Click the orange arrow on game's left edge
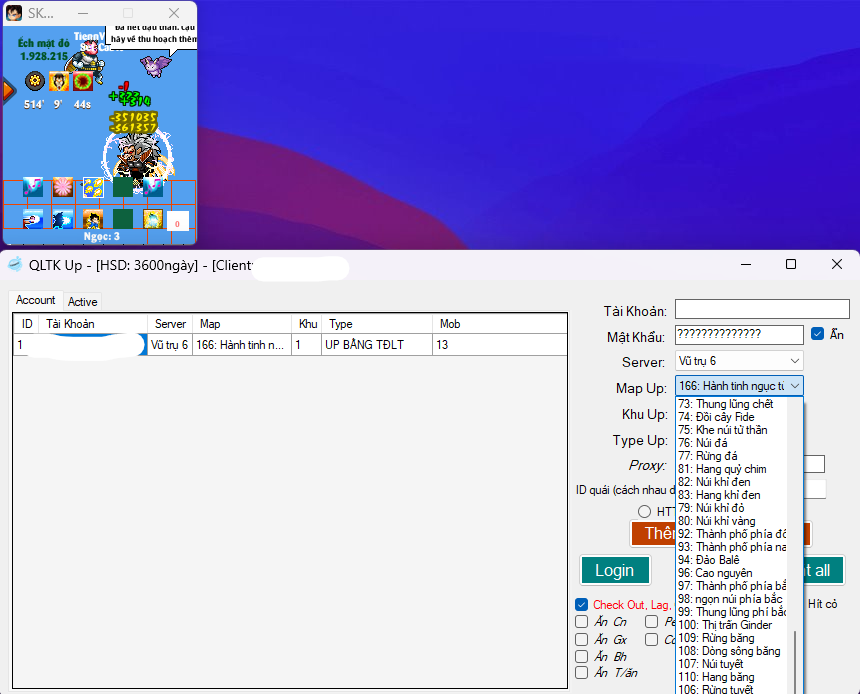Screen dimensions: 860x694 [8, 92]
